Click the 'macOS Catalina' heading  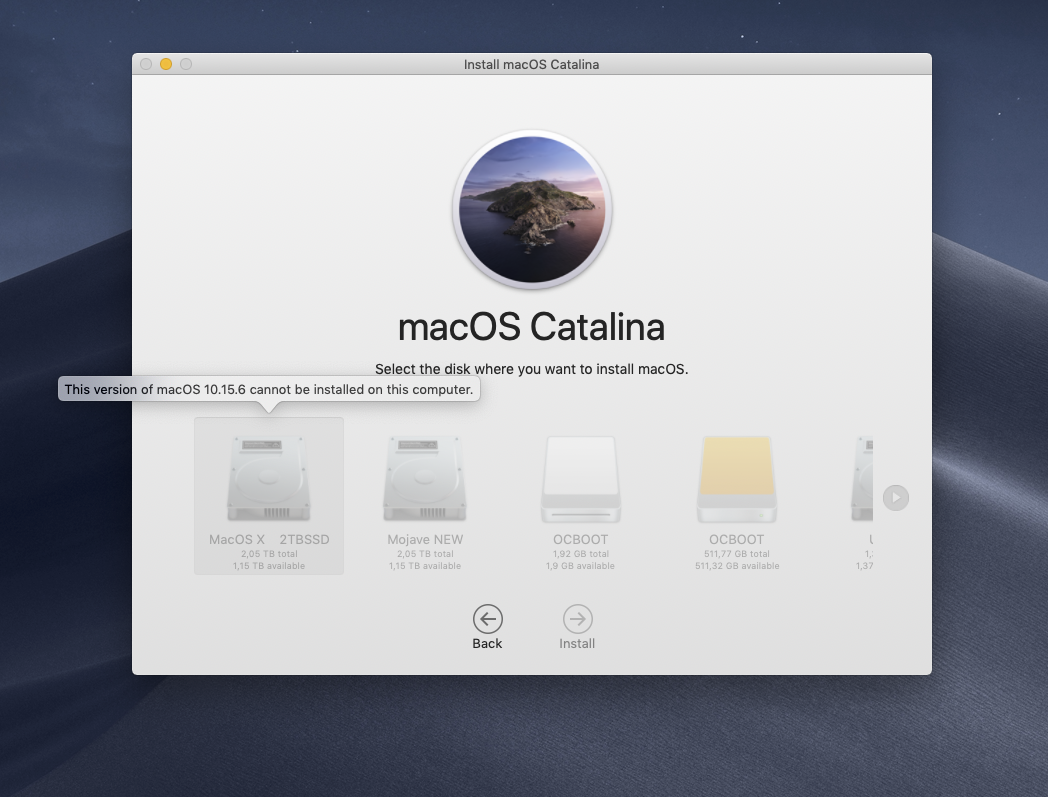pos(531,327)
